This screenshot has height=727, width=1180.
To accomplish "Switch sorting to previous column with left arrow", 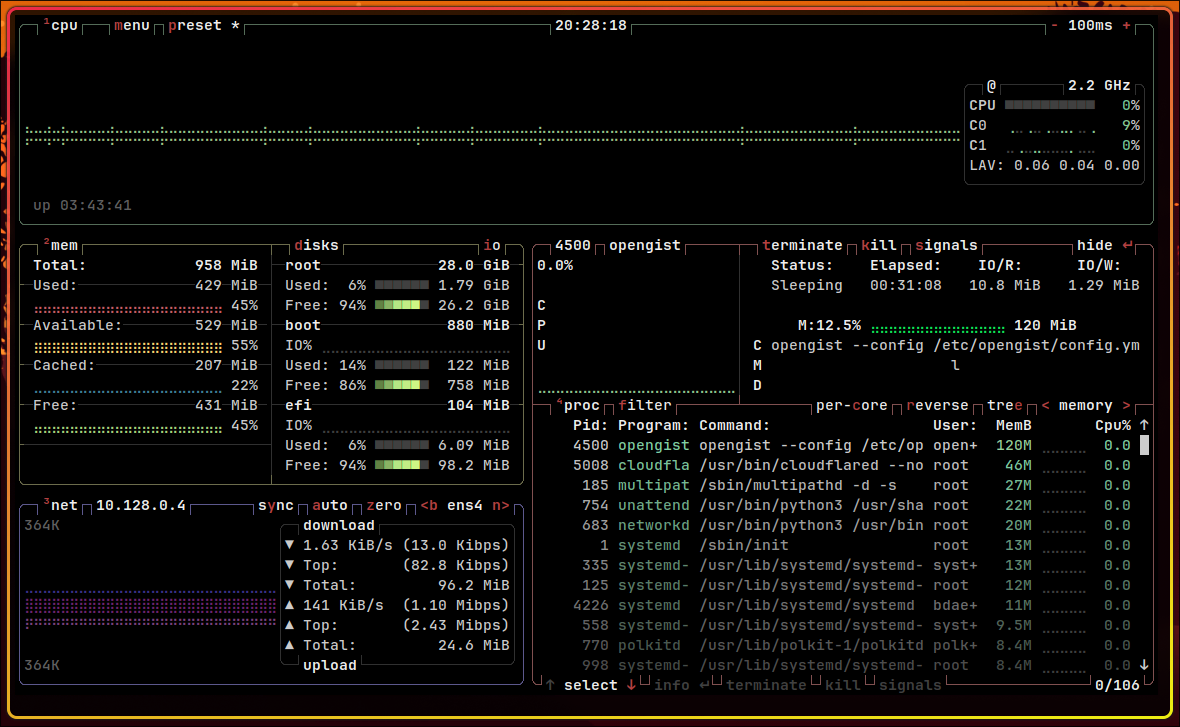I will 1046,405.
